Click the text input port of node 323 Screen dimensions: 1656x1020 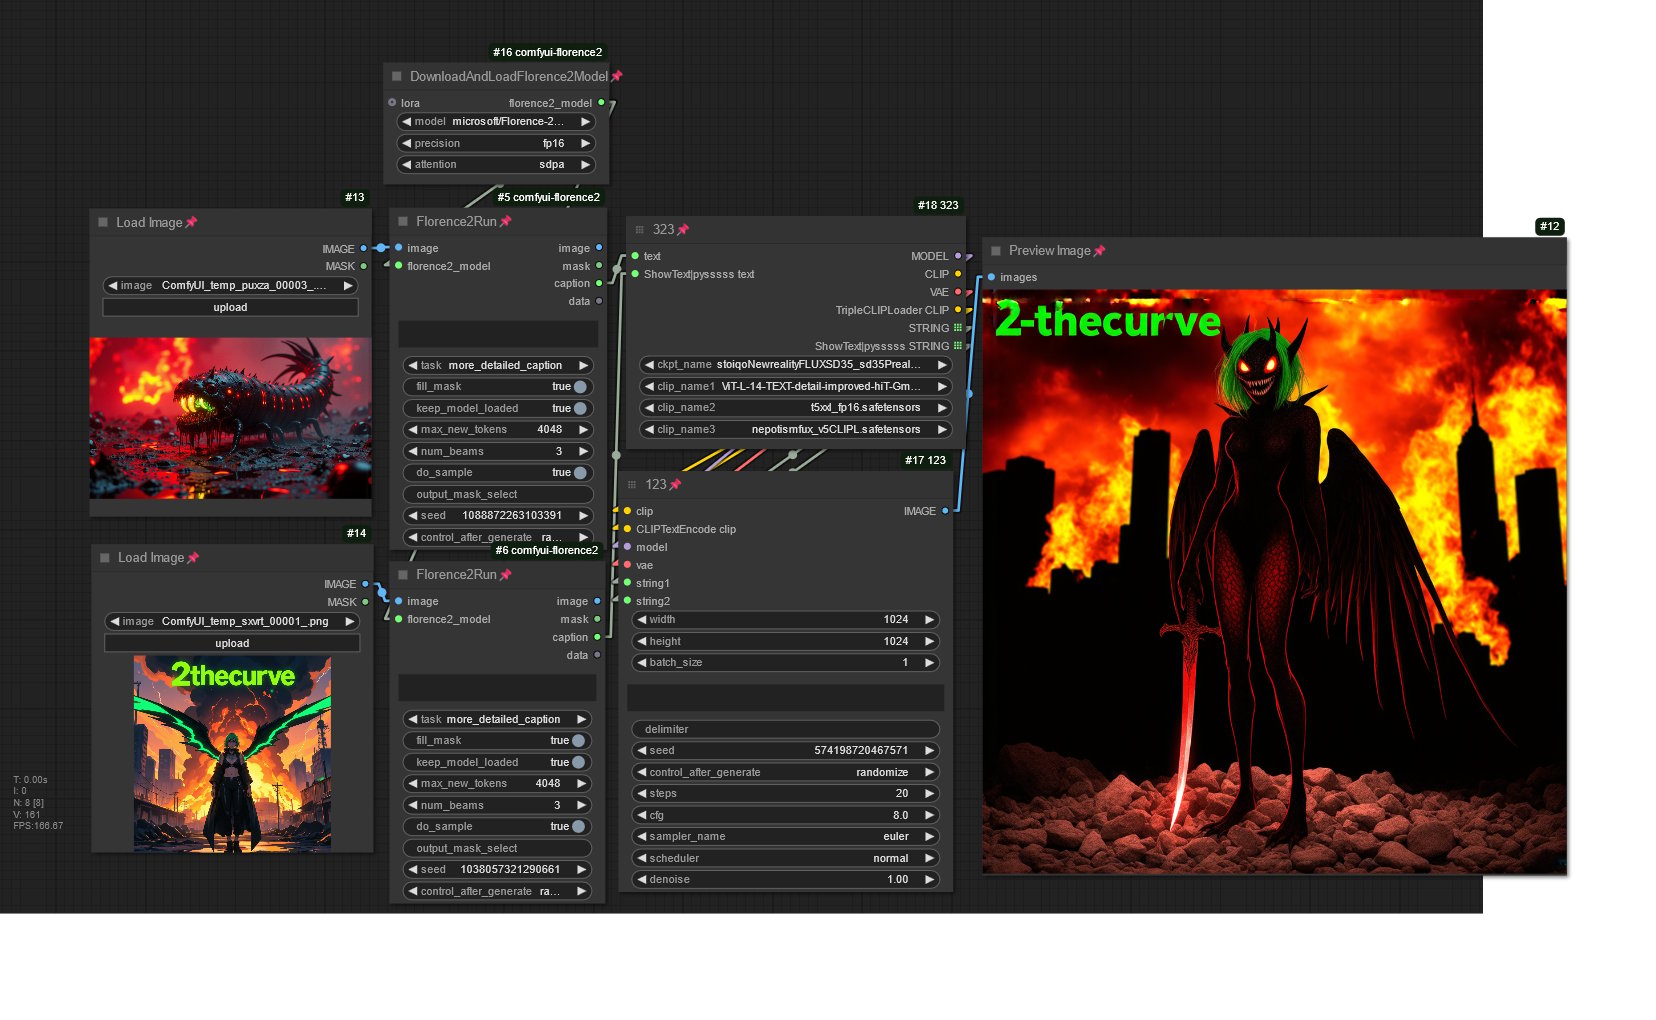click(635, 256)
